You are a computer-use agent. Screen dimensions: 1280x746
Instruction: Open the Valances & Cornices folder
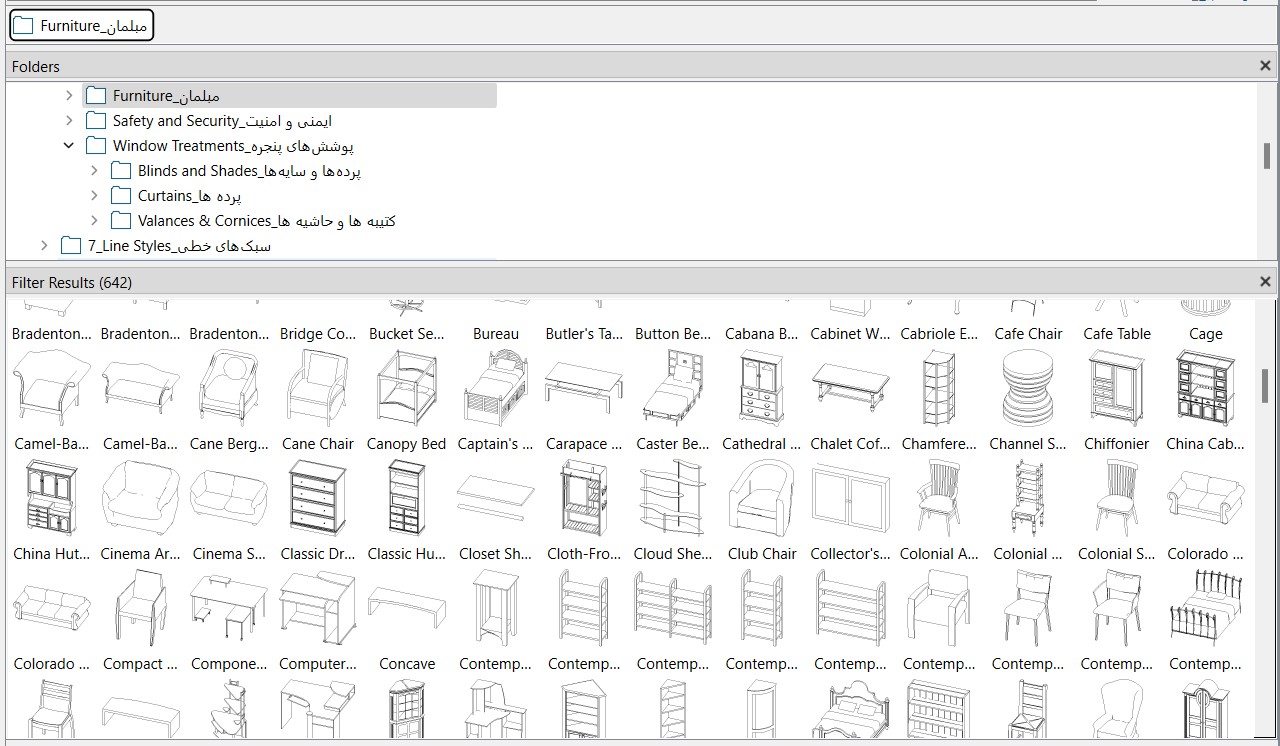(x=266, y=221)
